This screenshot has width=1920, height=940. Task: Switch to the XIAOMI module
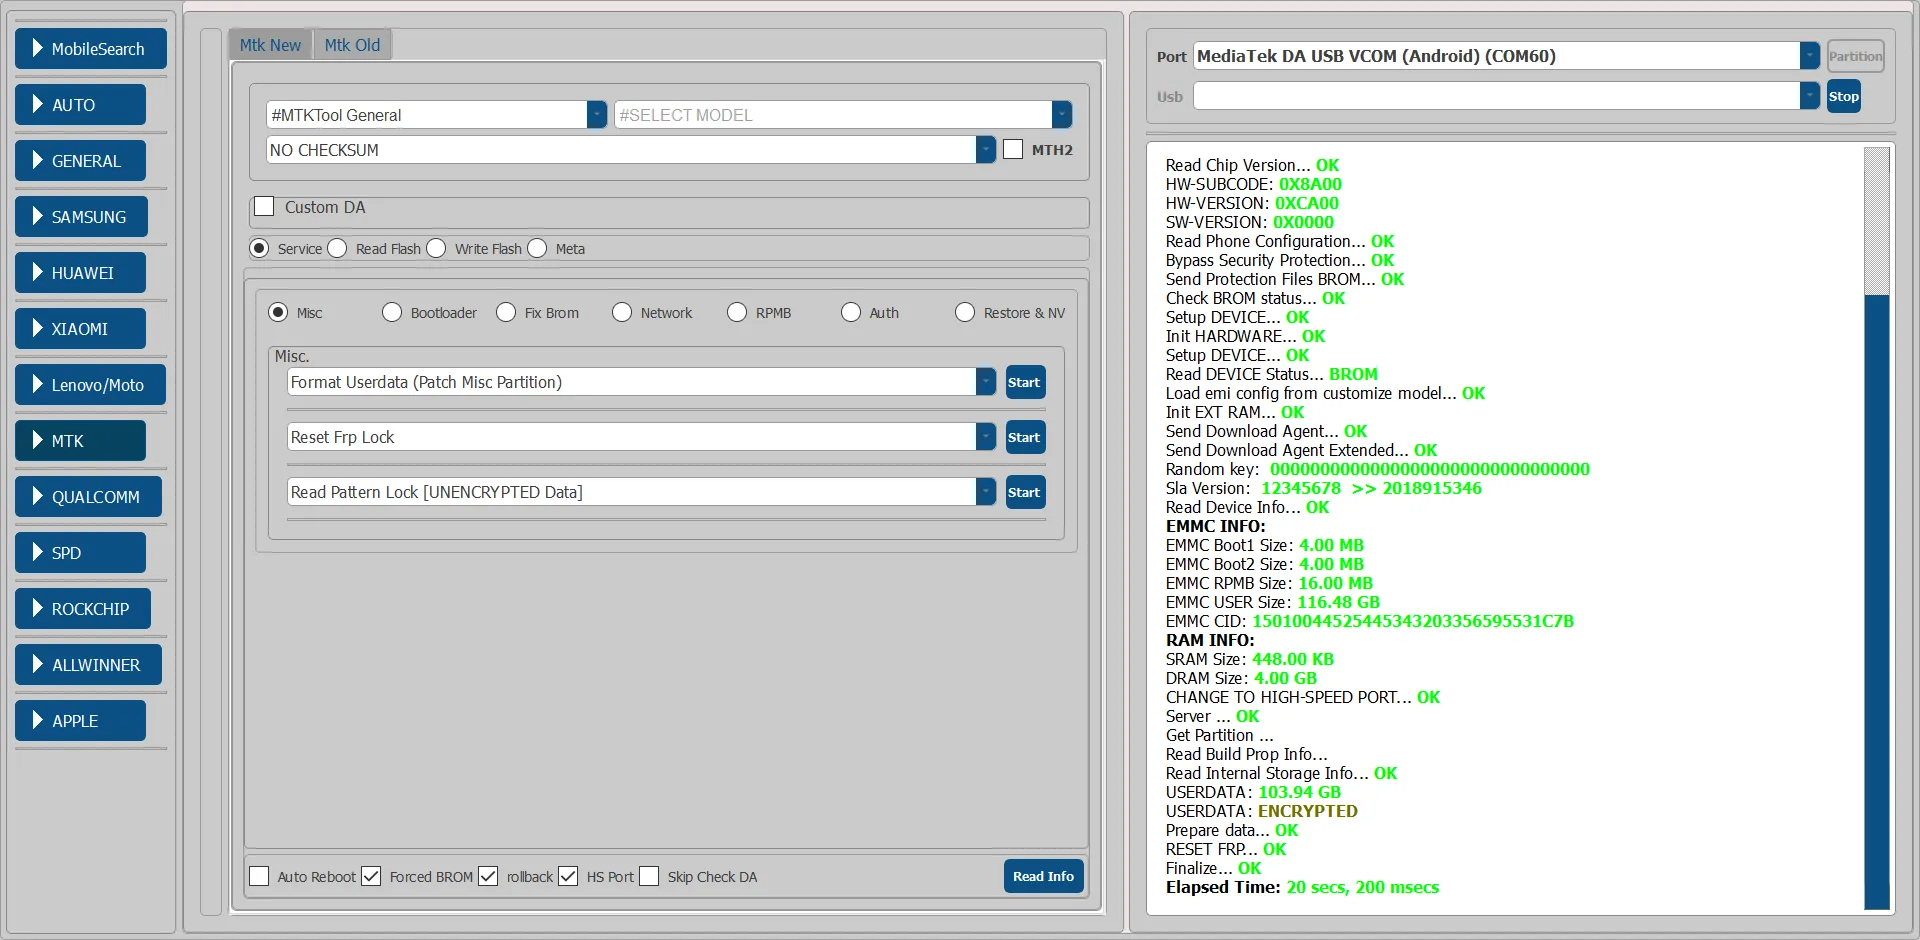tap(80, 329)
